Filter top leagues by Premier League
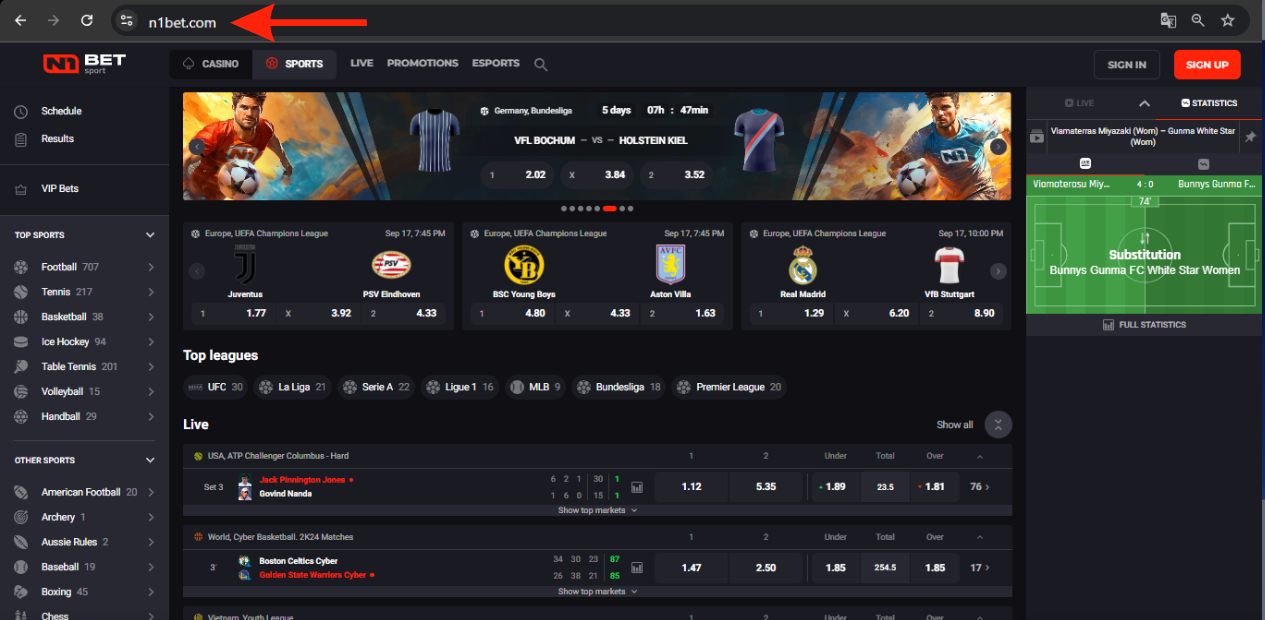The image size is (1265, 620). 728,387
